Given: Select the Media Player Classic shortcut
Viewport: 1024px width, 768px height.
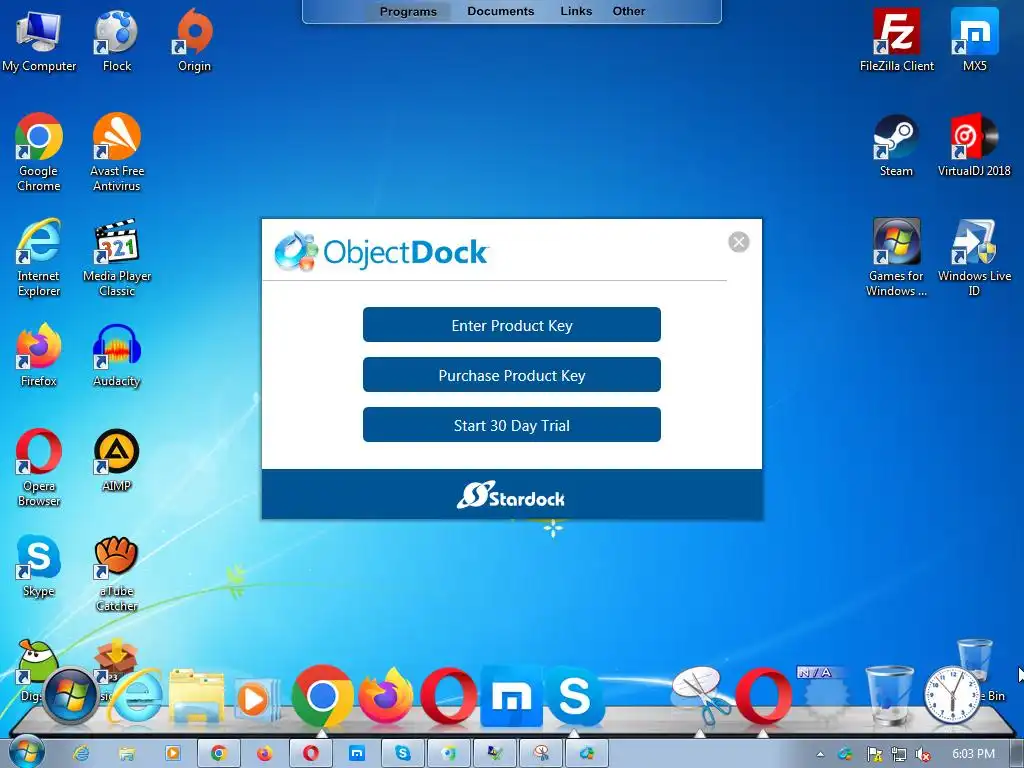Looking at the screenshot, I should tap(117, 258).
